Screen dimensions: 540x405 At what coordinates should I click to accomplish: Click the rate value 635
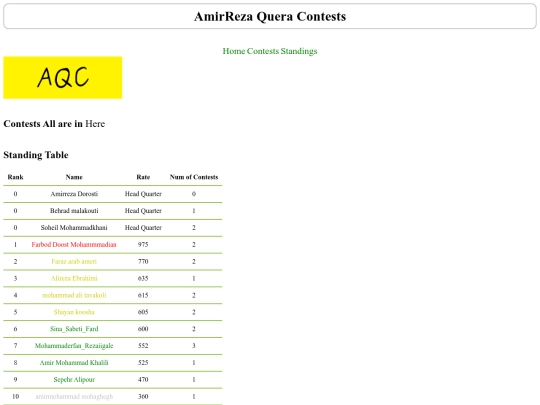[x=143, y=278]
